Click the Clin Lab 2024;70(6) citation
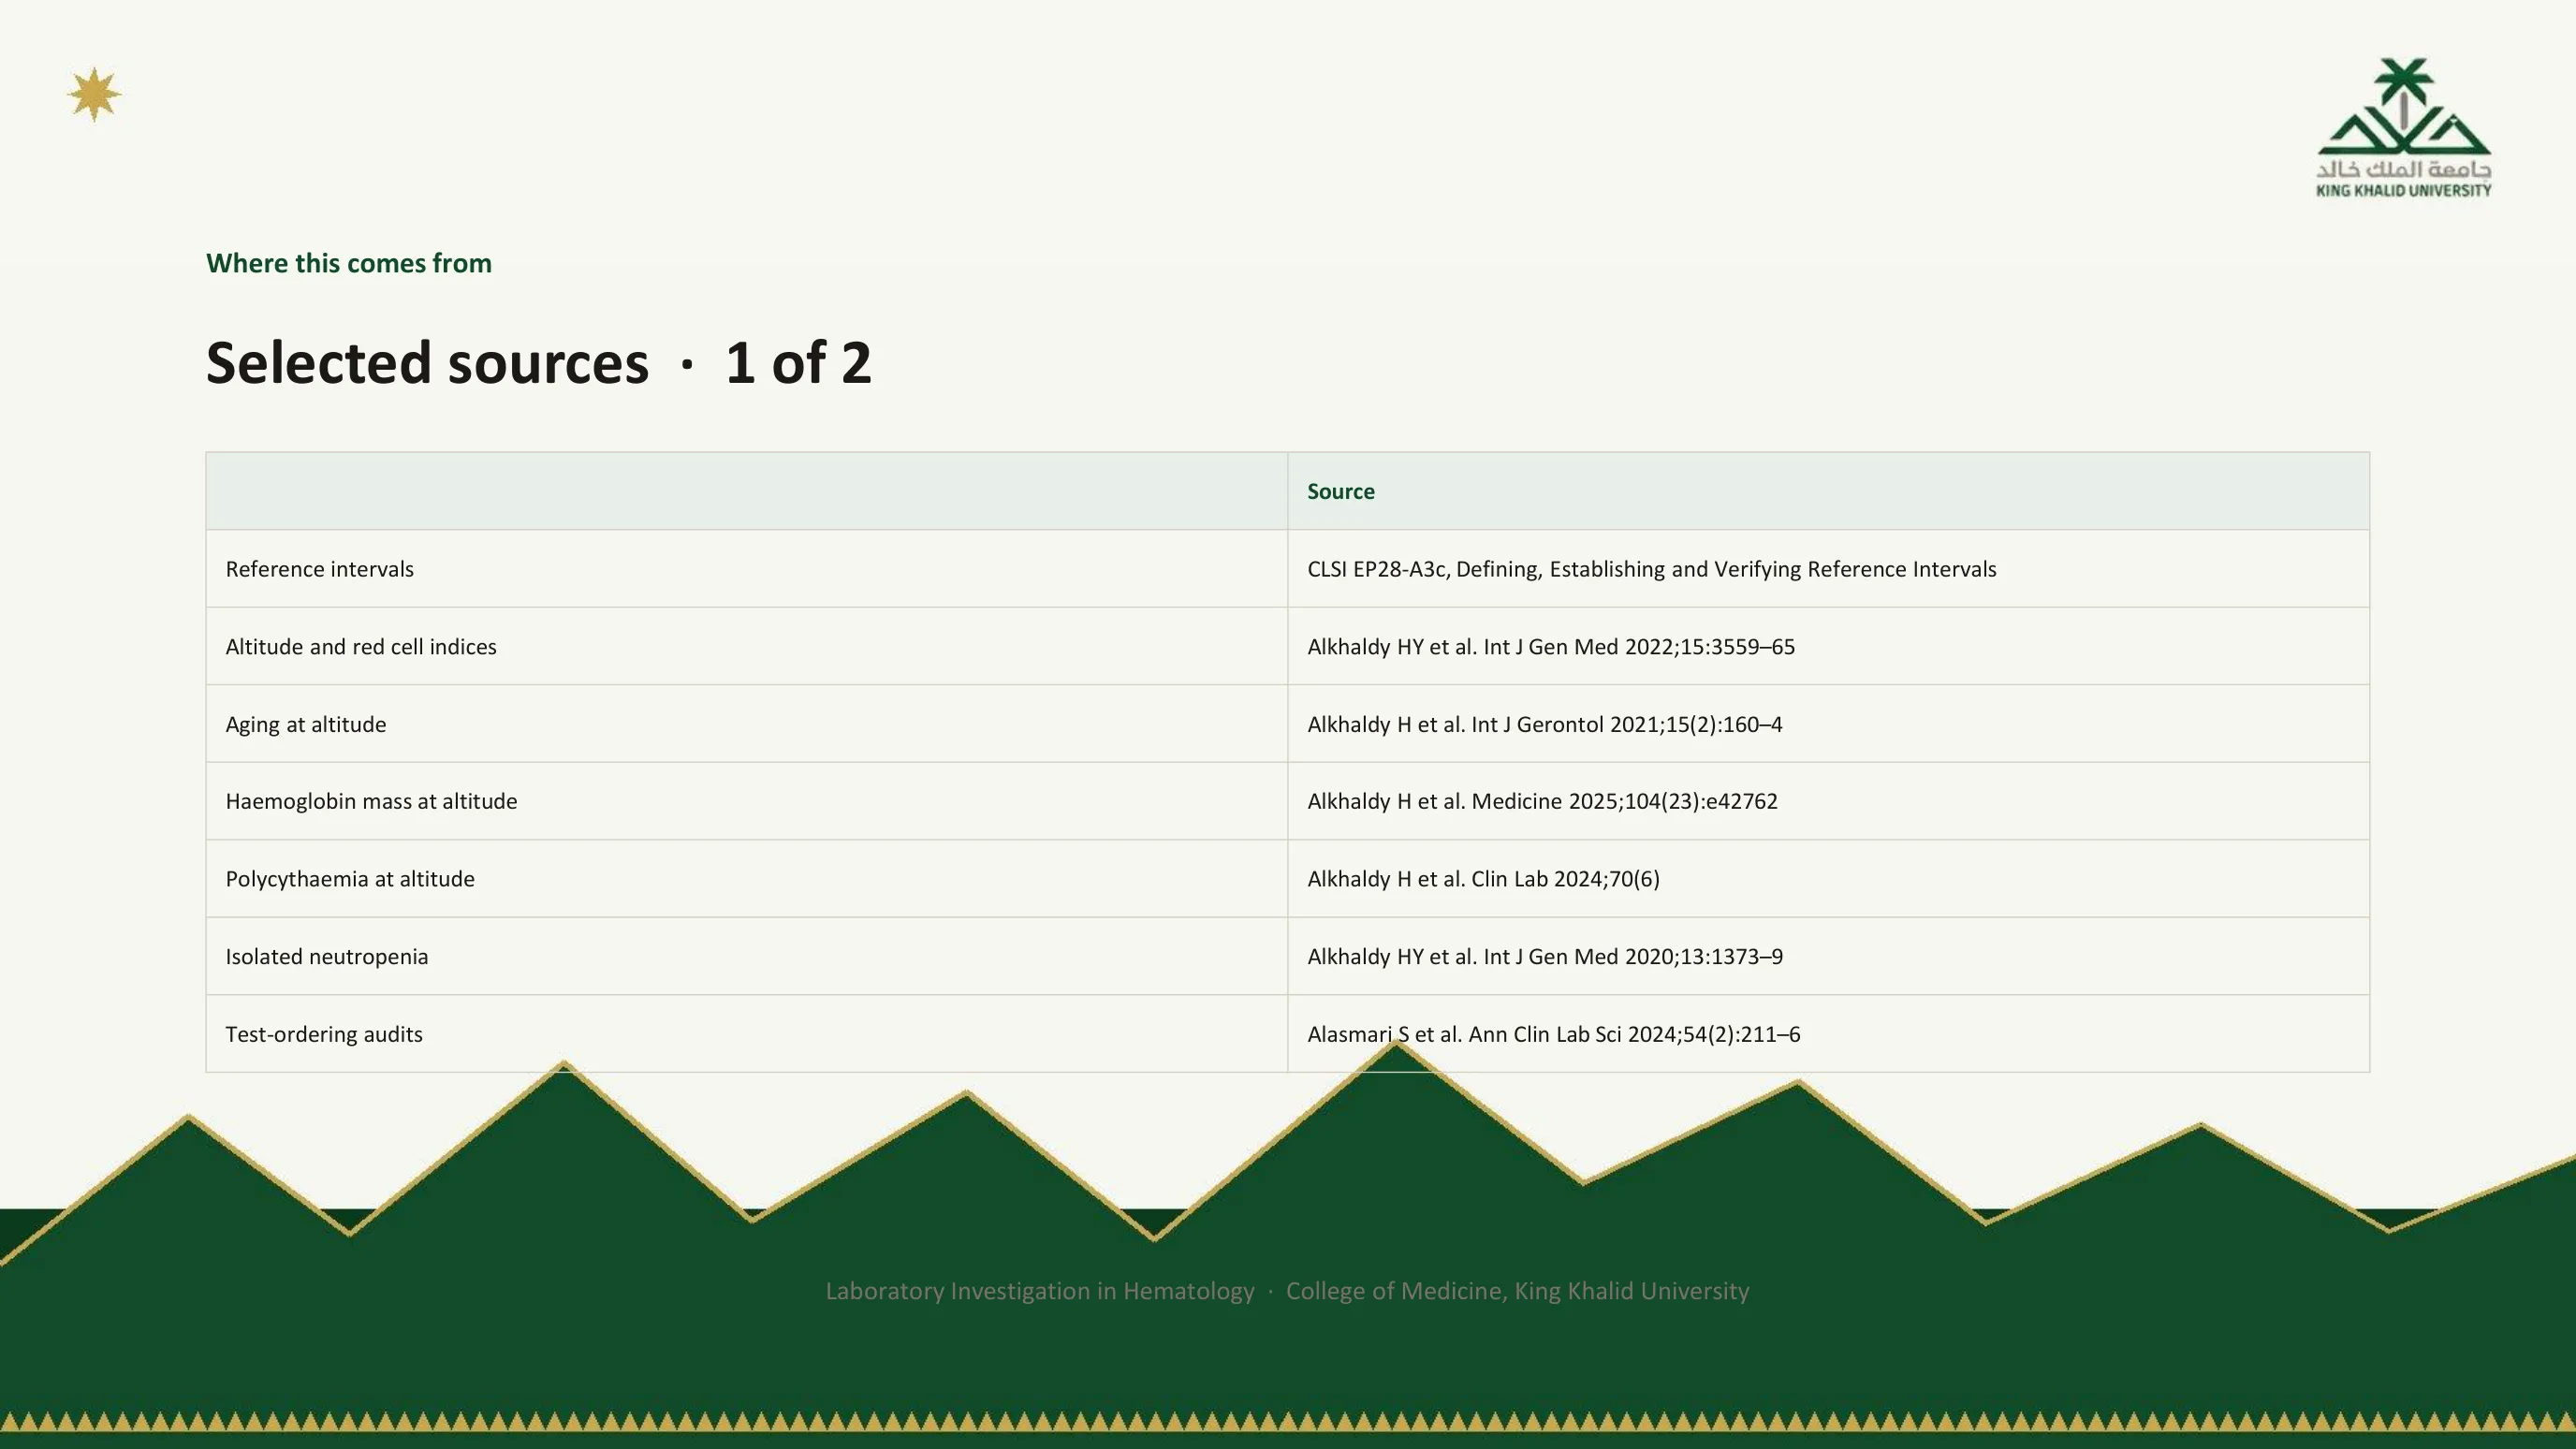Image resolution: width=2576 pixels, height=1449 pixels. coord(1483,879)
